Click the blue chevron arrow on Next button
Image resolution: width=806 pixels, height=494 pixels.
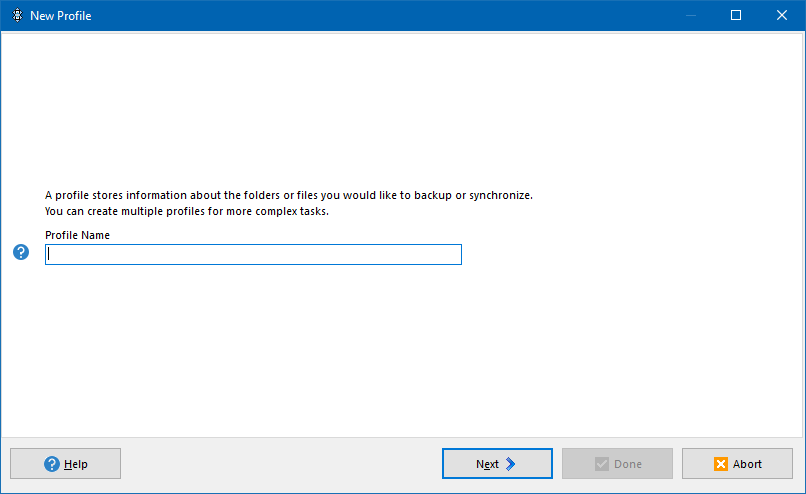[x=510, y=464]
